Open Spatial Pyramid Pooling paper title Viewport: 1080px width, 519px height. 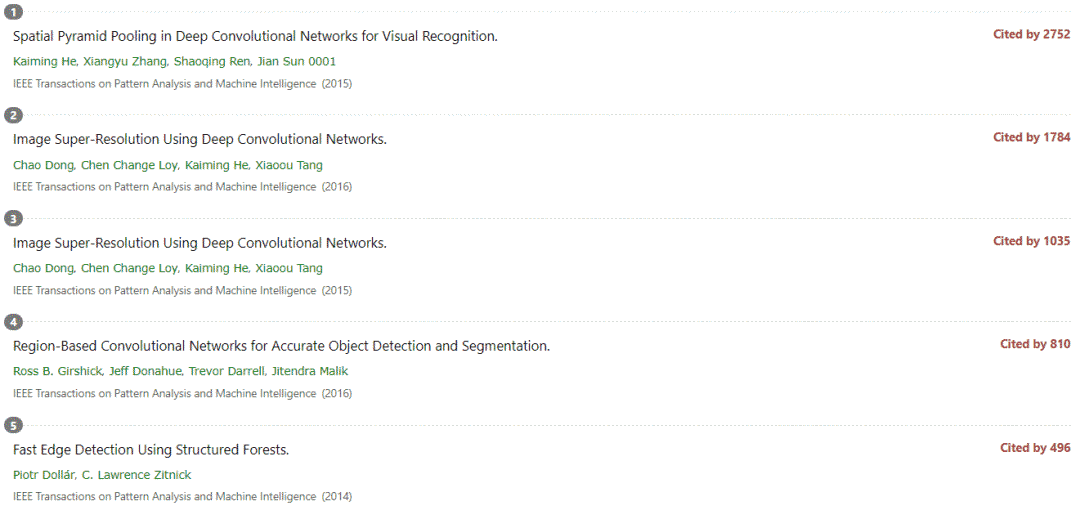(x=256, y=36)
